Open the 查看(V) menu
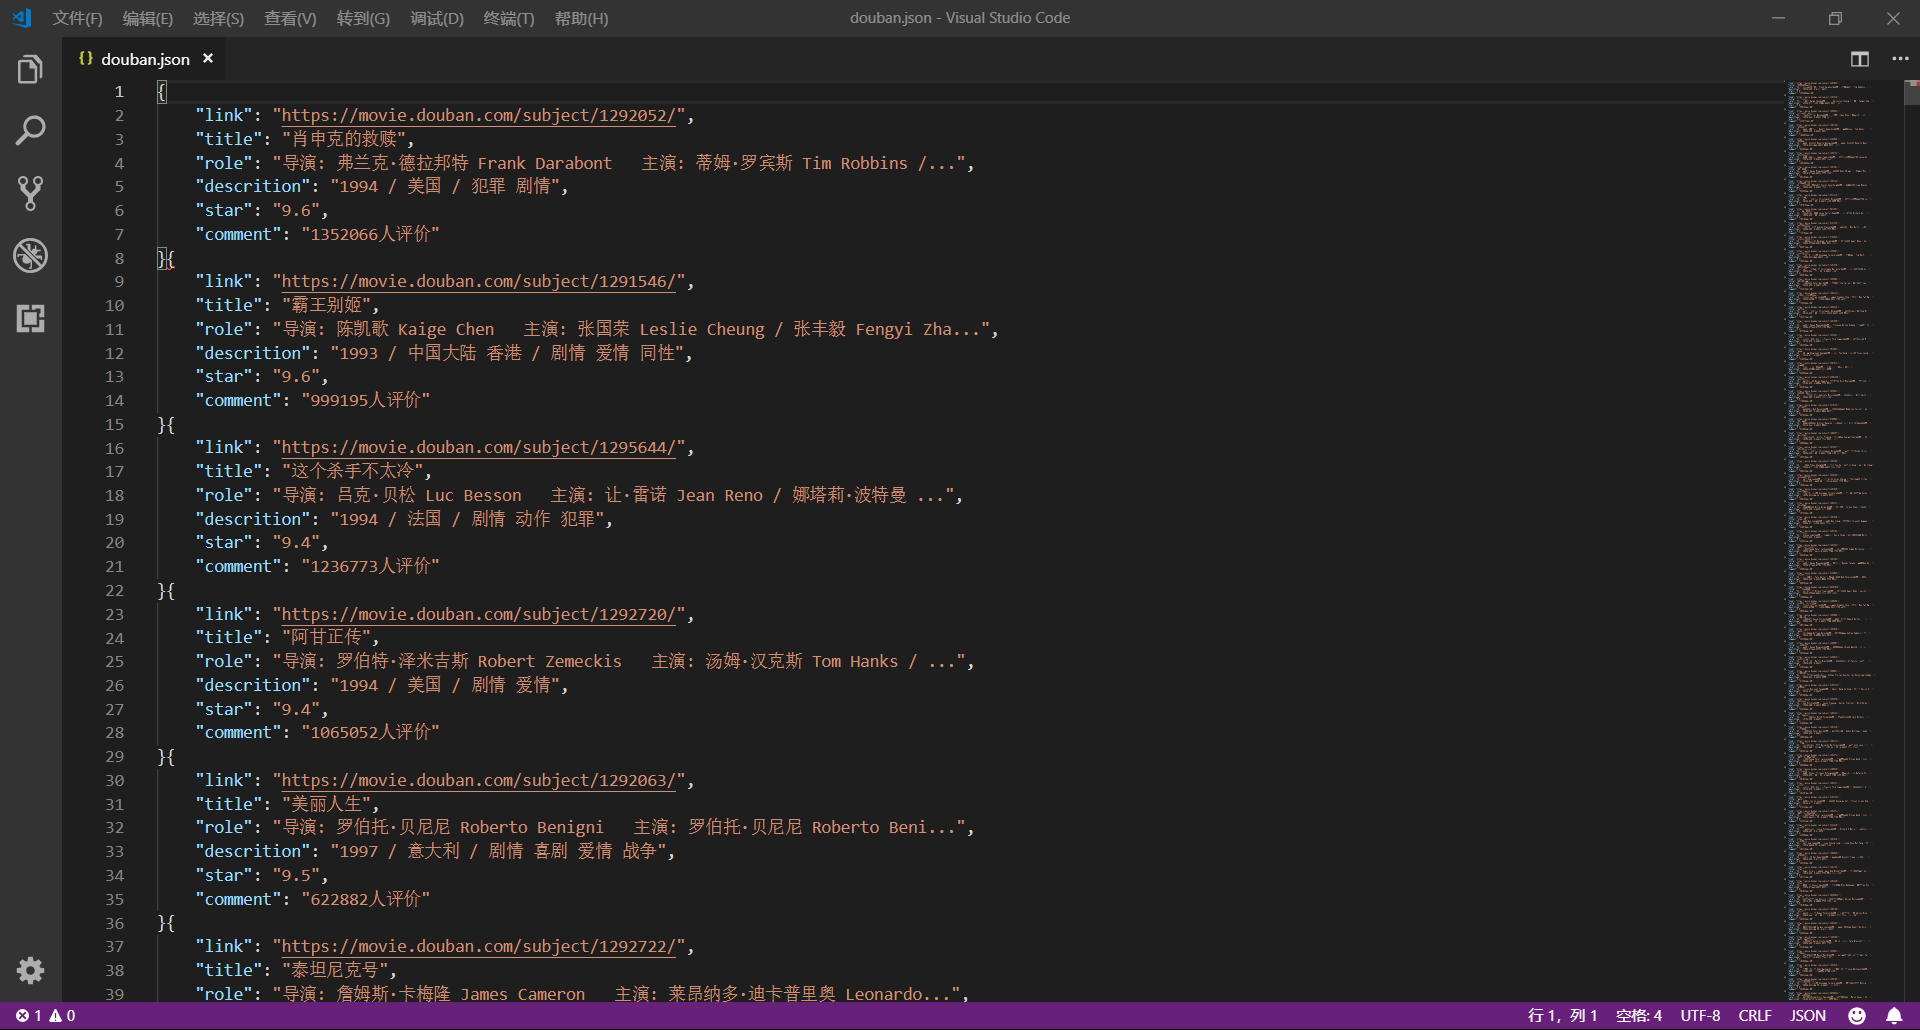Image resolution: width=1920 pixels, height=1030 pixels. 290,18
